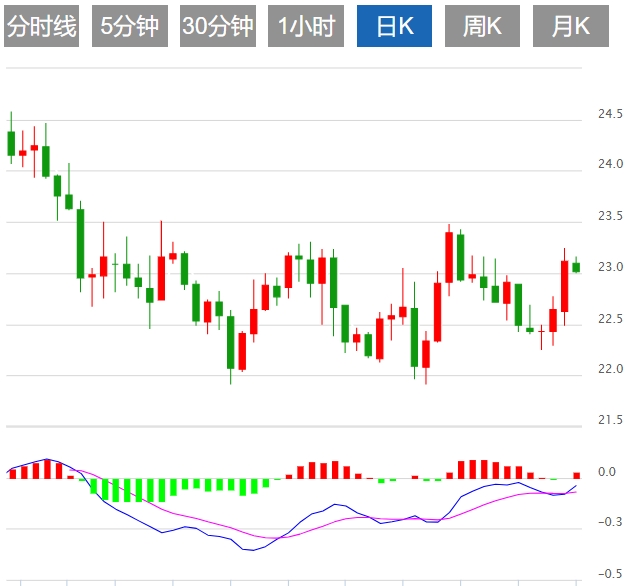Image resolution: width=633 pixels, height=586 pixels.
Task: Click the -0.3 MACD axis label
Action: 610,522
